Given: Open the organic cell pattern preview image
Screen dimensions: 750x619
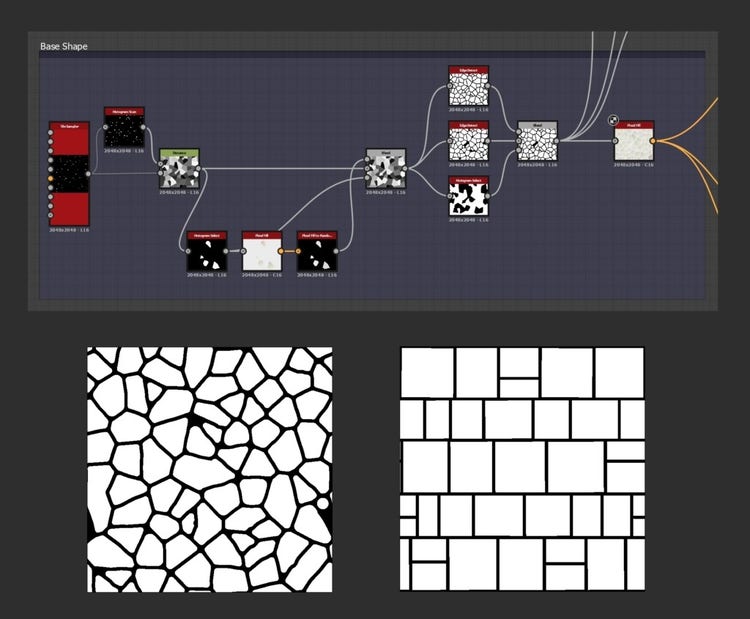Looking at the screenshot, I should click(210, 470).
